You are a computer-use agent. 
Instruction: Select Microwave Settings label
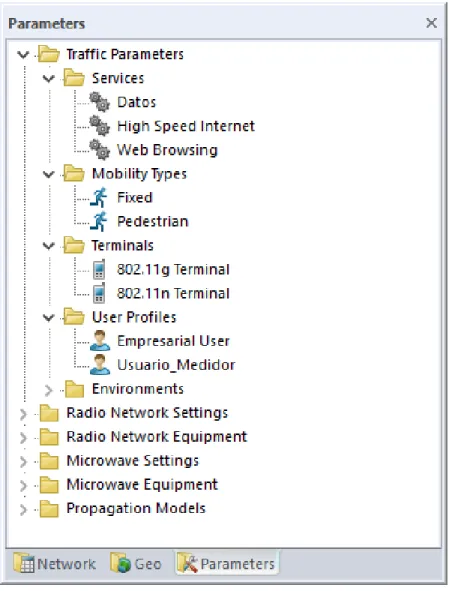(x=132, y=461)
